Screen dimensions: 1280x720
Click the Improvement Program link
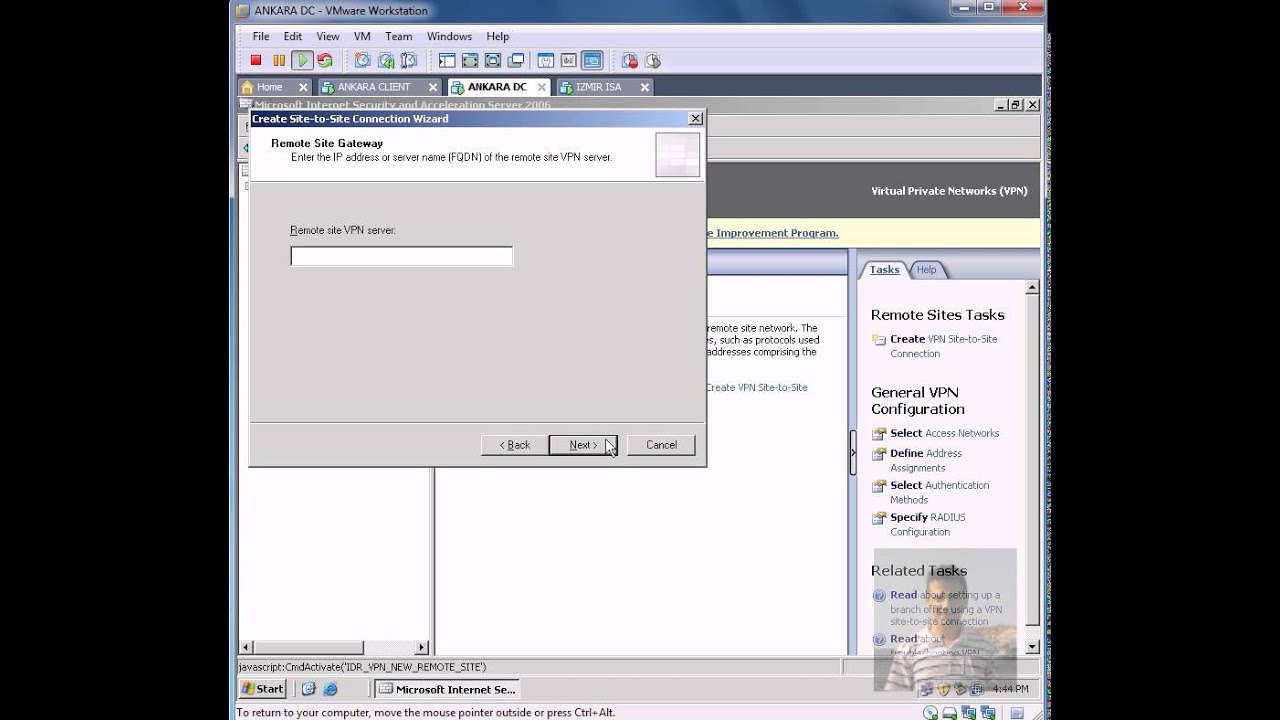coord(772,233)
